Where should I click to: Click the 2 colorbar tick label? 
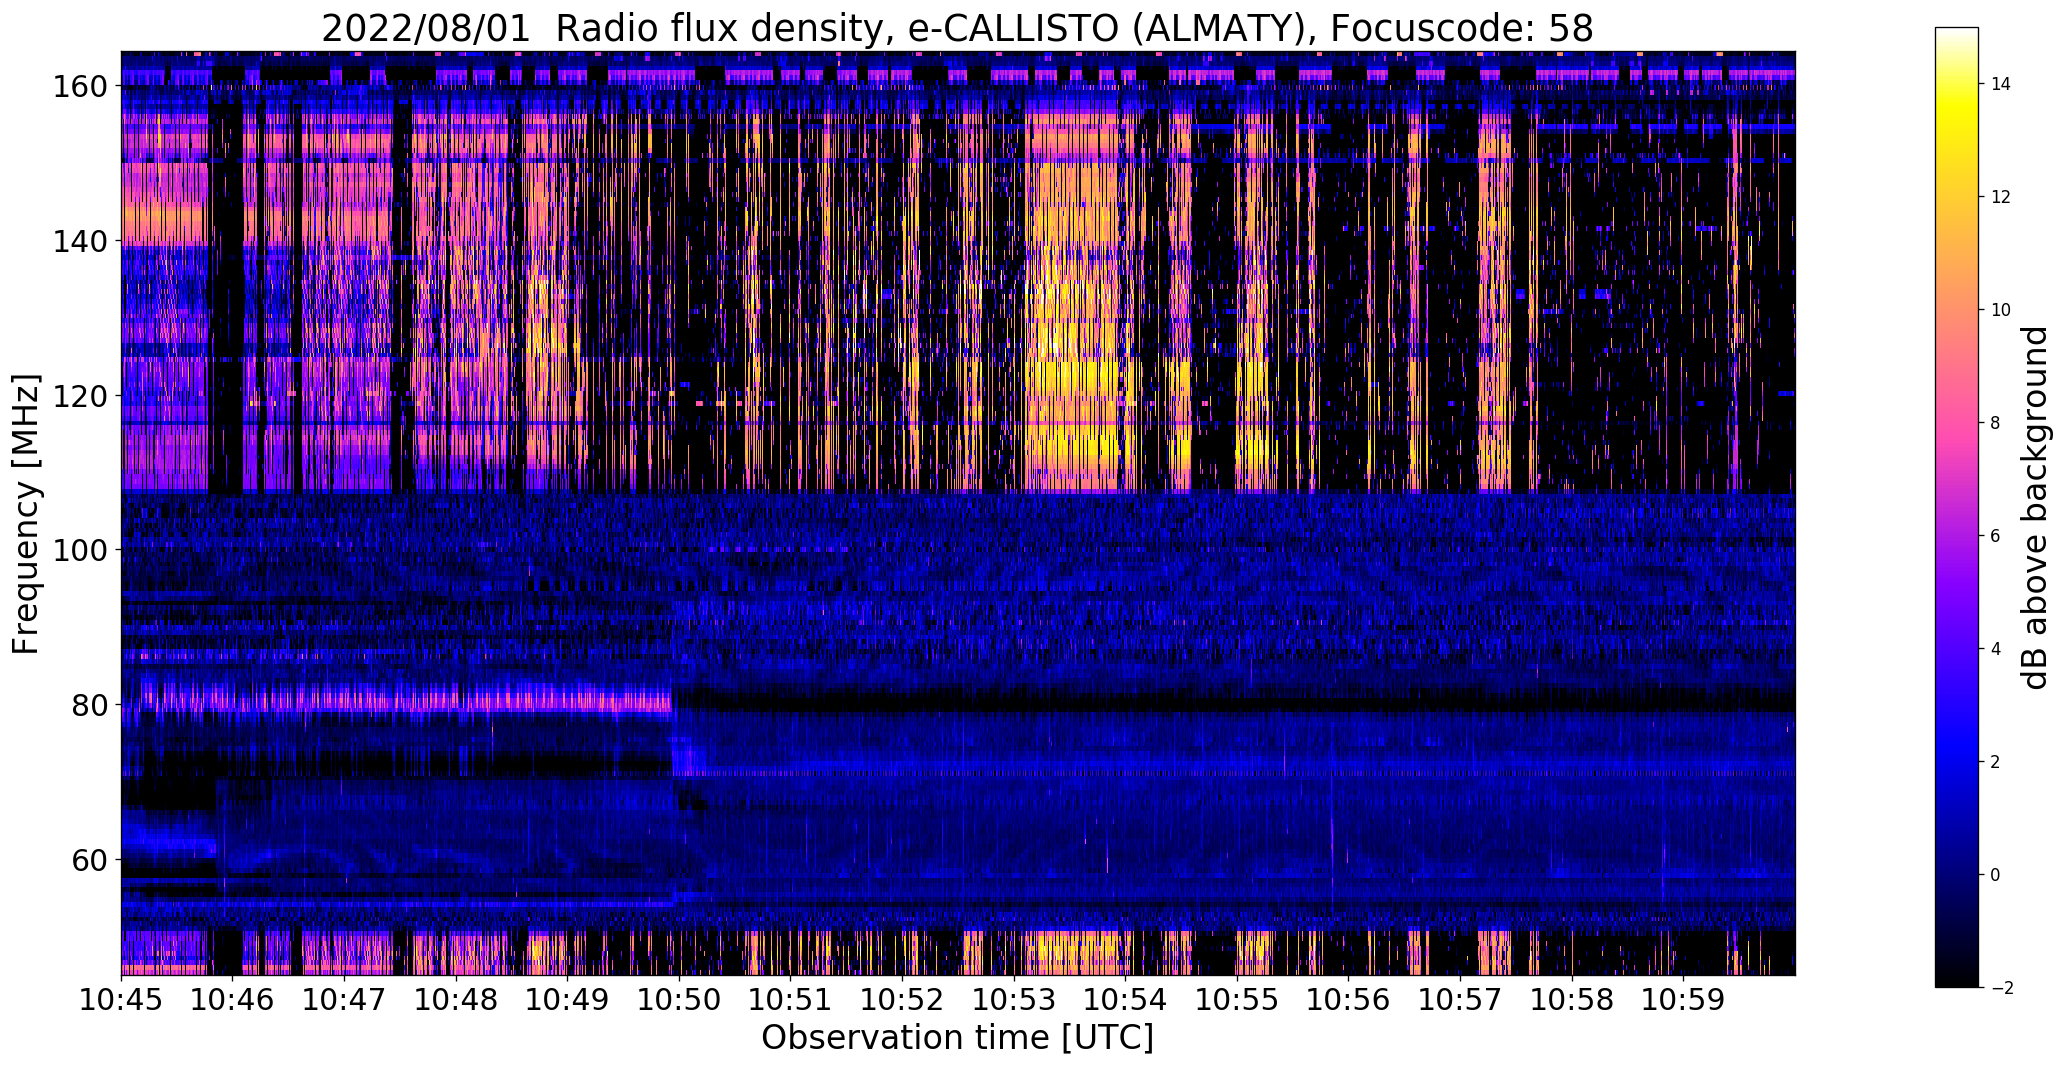coord(1995,762)
